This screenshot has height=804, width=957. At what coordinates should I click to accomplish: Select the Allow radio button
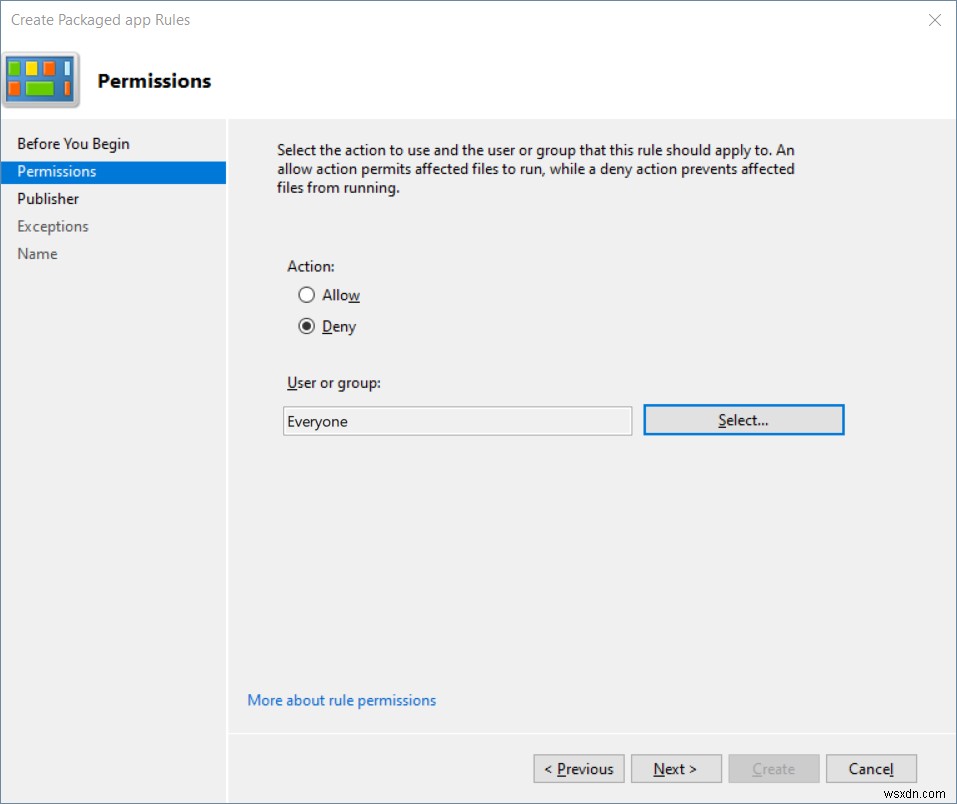(307, 295)
